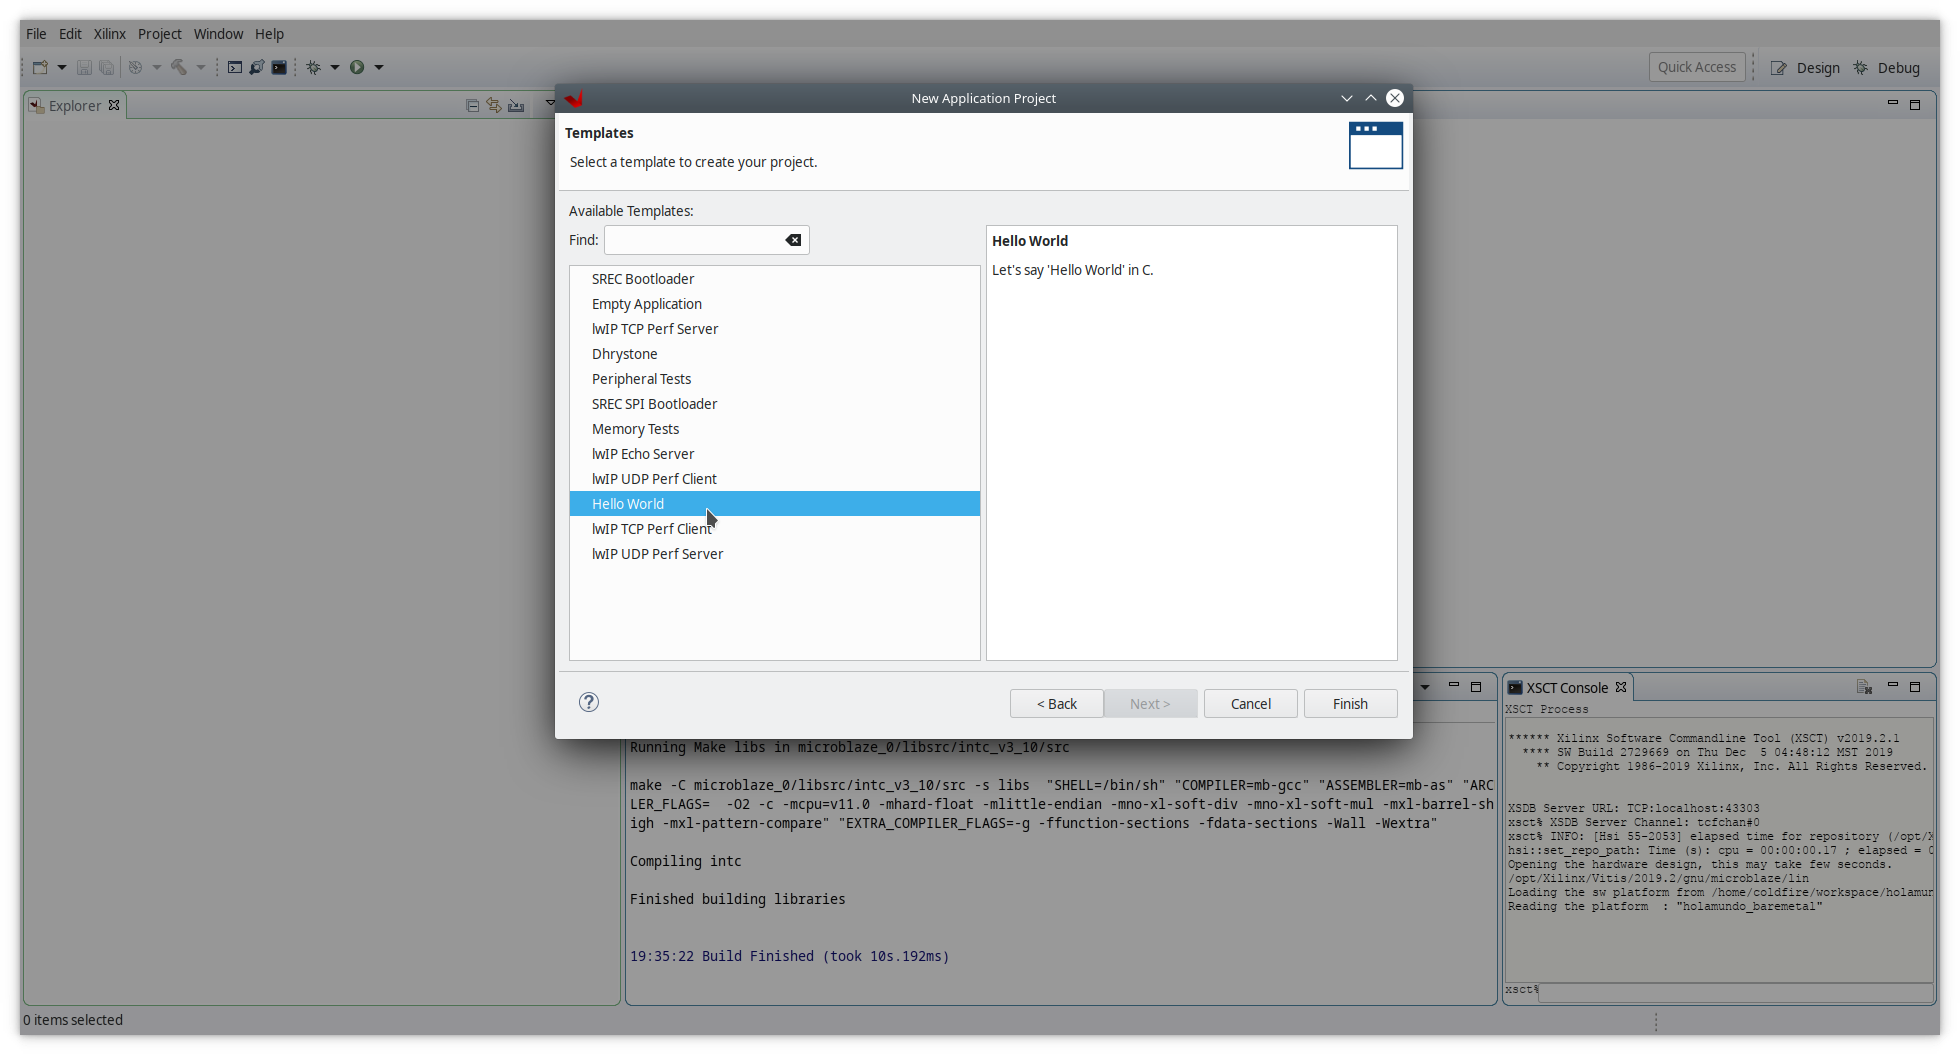Toggle Link with Editor in Explorer
Screen dimensions: 1960x1055
pyautogui.click(x=494, y=105)
